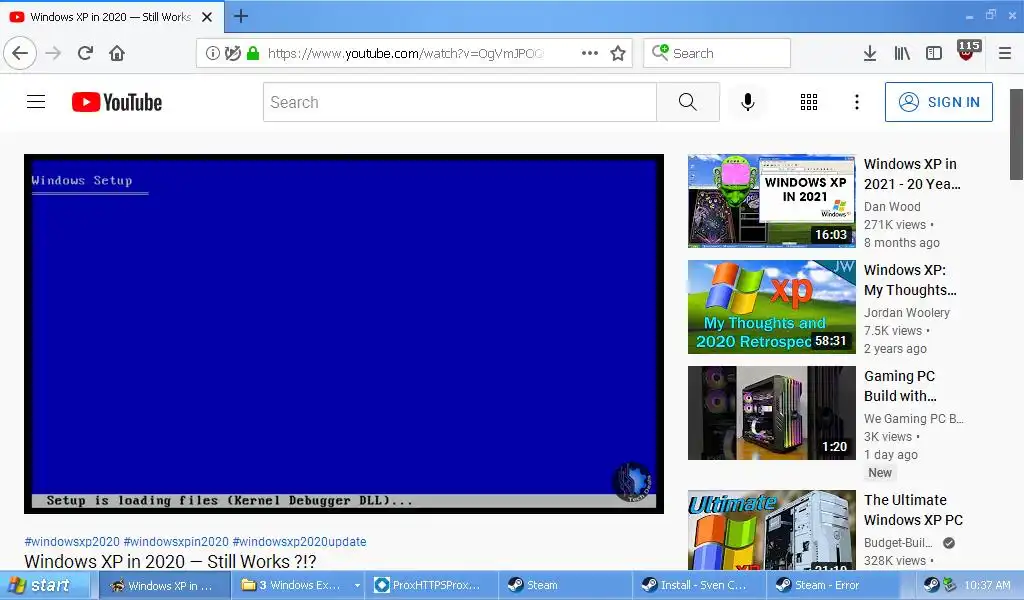Open the Library bookmarks and history icon
Viewport: 1024px width, 600px height.
(x=902, y=53)
